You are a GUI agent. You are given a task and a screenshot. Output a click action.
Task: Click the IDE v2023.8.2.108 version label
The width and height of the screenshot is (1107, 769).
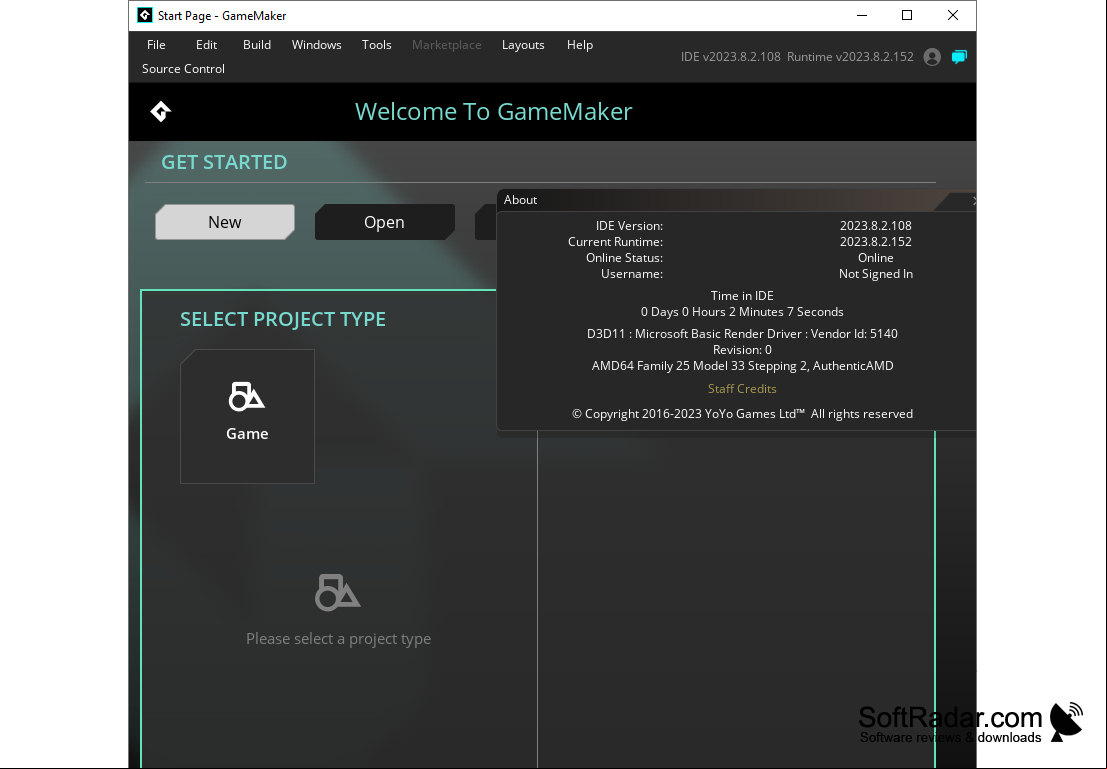click(x=731, y=56)
